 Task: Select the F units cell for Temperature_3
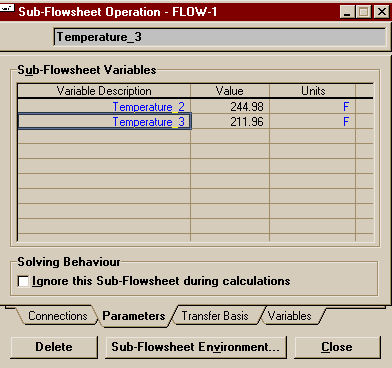(312, 122)
